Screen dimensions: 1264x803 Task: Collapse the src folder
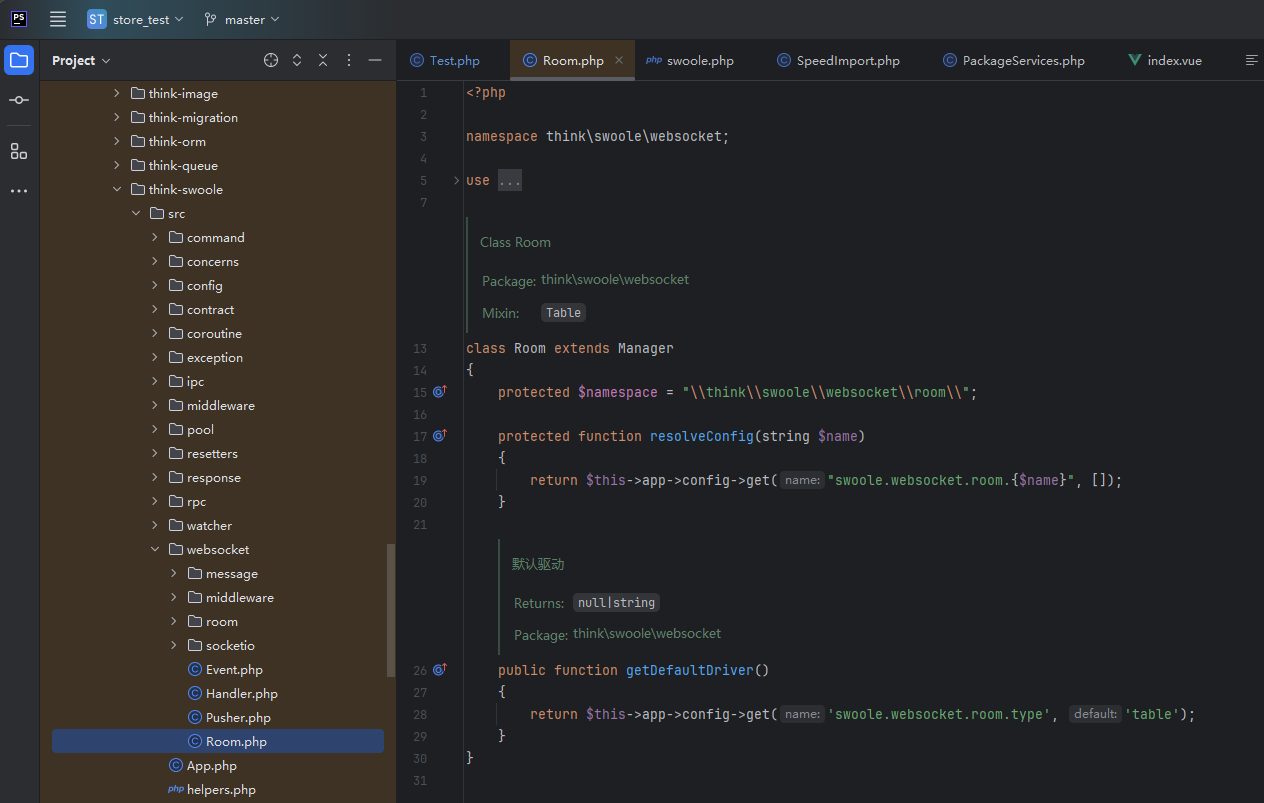point(135,213)
